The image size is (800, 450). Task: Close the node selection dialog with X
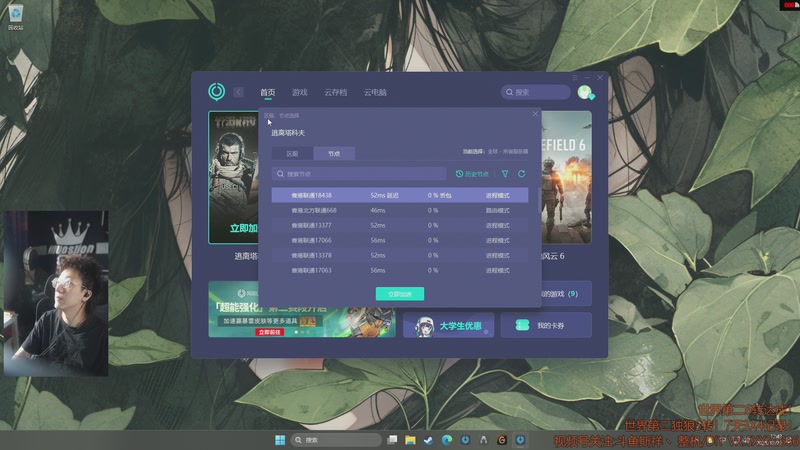(x=535, y=114)
